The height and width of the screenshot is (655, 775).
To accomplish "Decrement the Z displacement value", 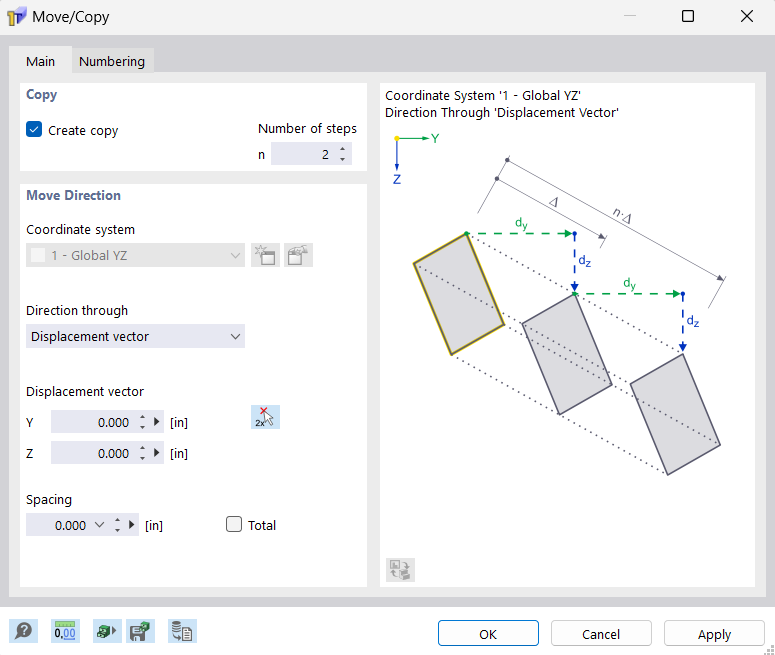I will (142, 458).
